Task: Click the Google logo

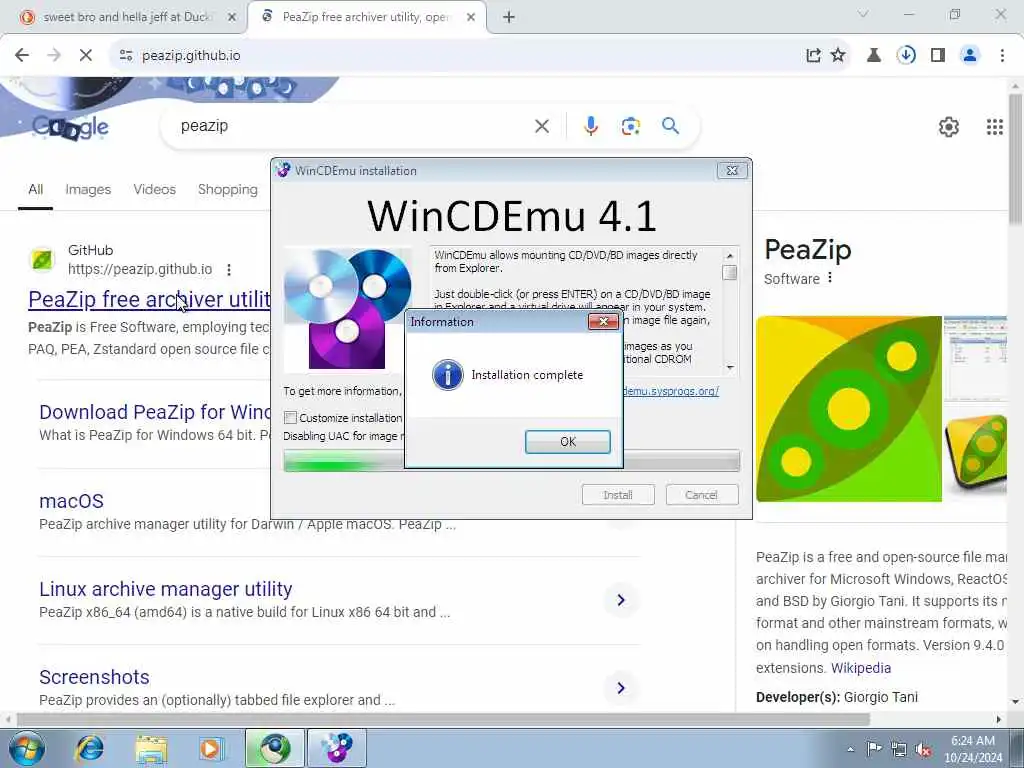Action: (71, 126)
